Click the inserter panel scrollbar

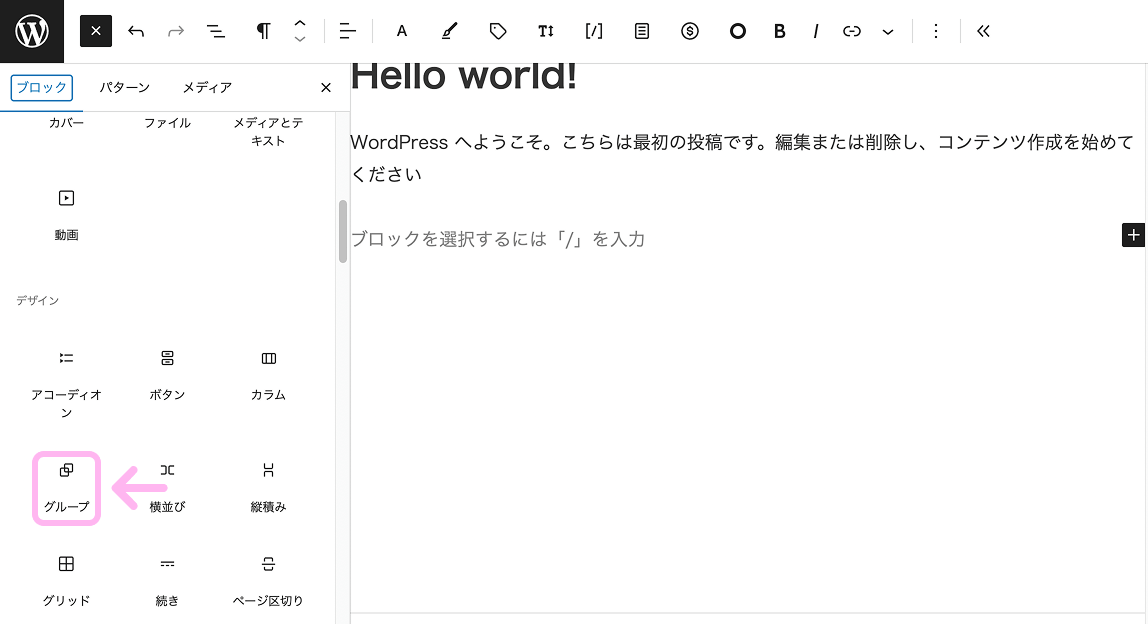pos(343,231)
